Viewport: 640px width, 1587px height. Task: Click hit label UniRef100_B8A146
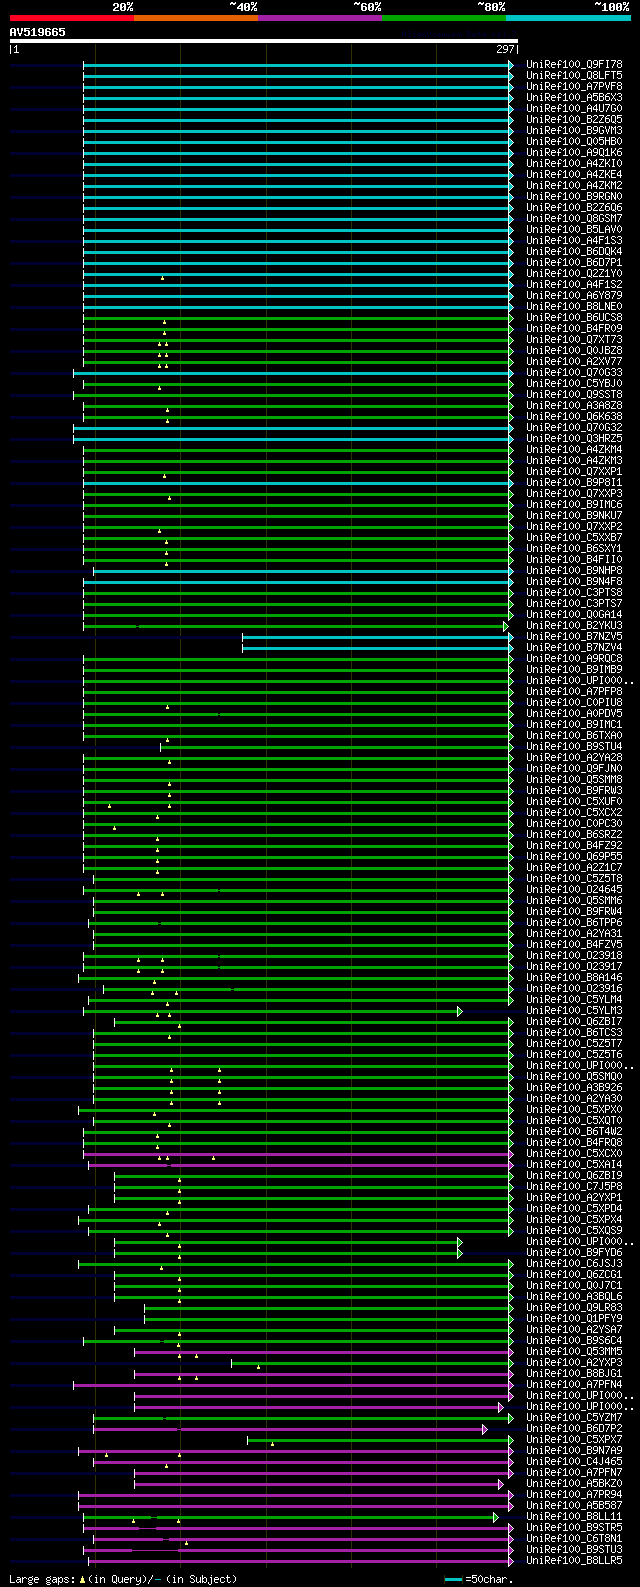point(574,977)
